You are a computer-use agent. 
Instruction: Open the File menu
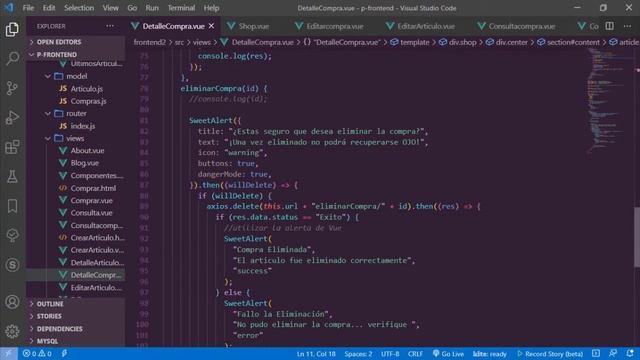click(x=28, y=8)
